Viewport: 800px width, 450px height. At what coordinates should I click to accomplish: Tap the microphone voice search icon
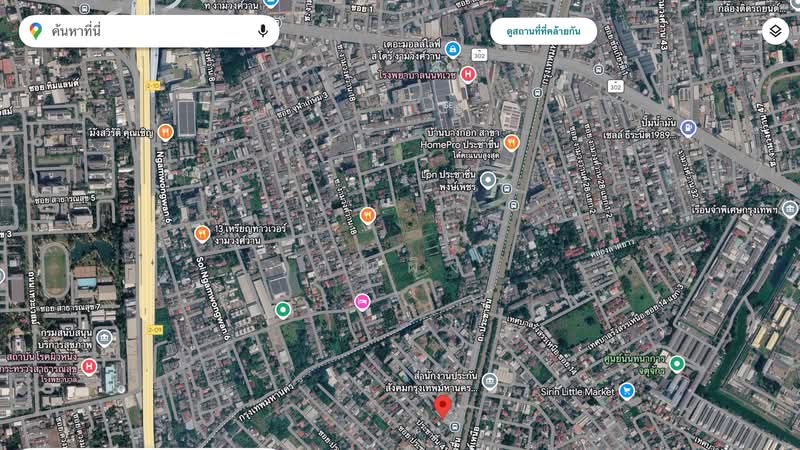click(x=263, y=31)
